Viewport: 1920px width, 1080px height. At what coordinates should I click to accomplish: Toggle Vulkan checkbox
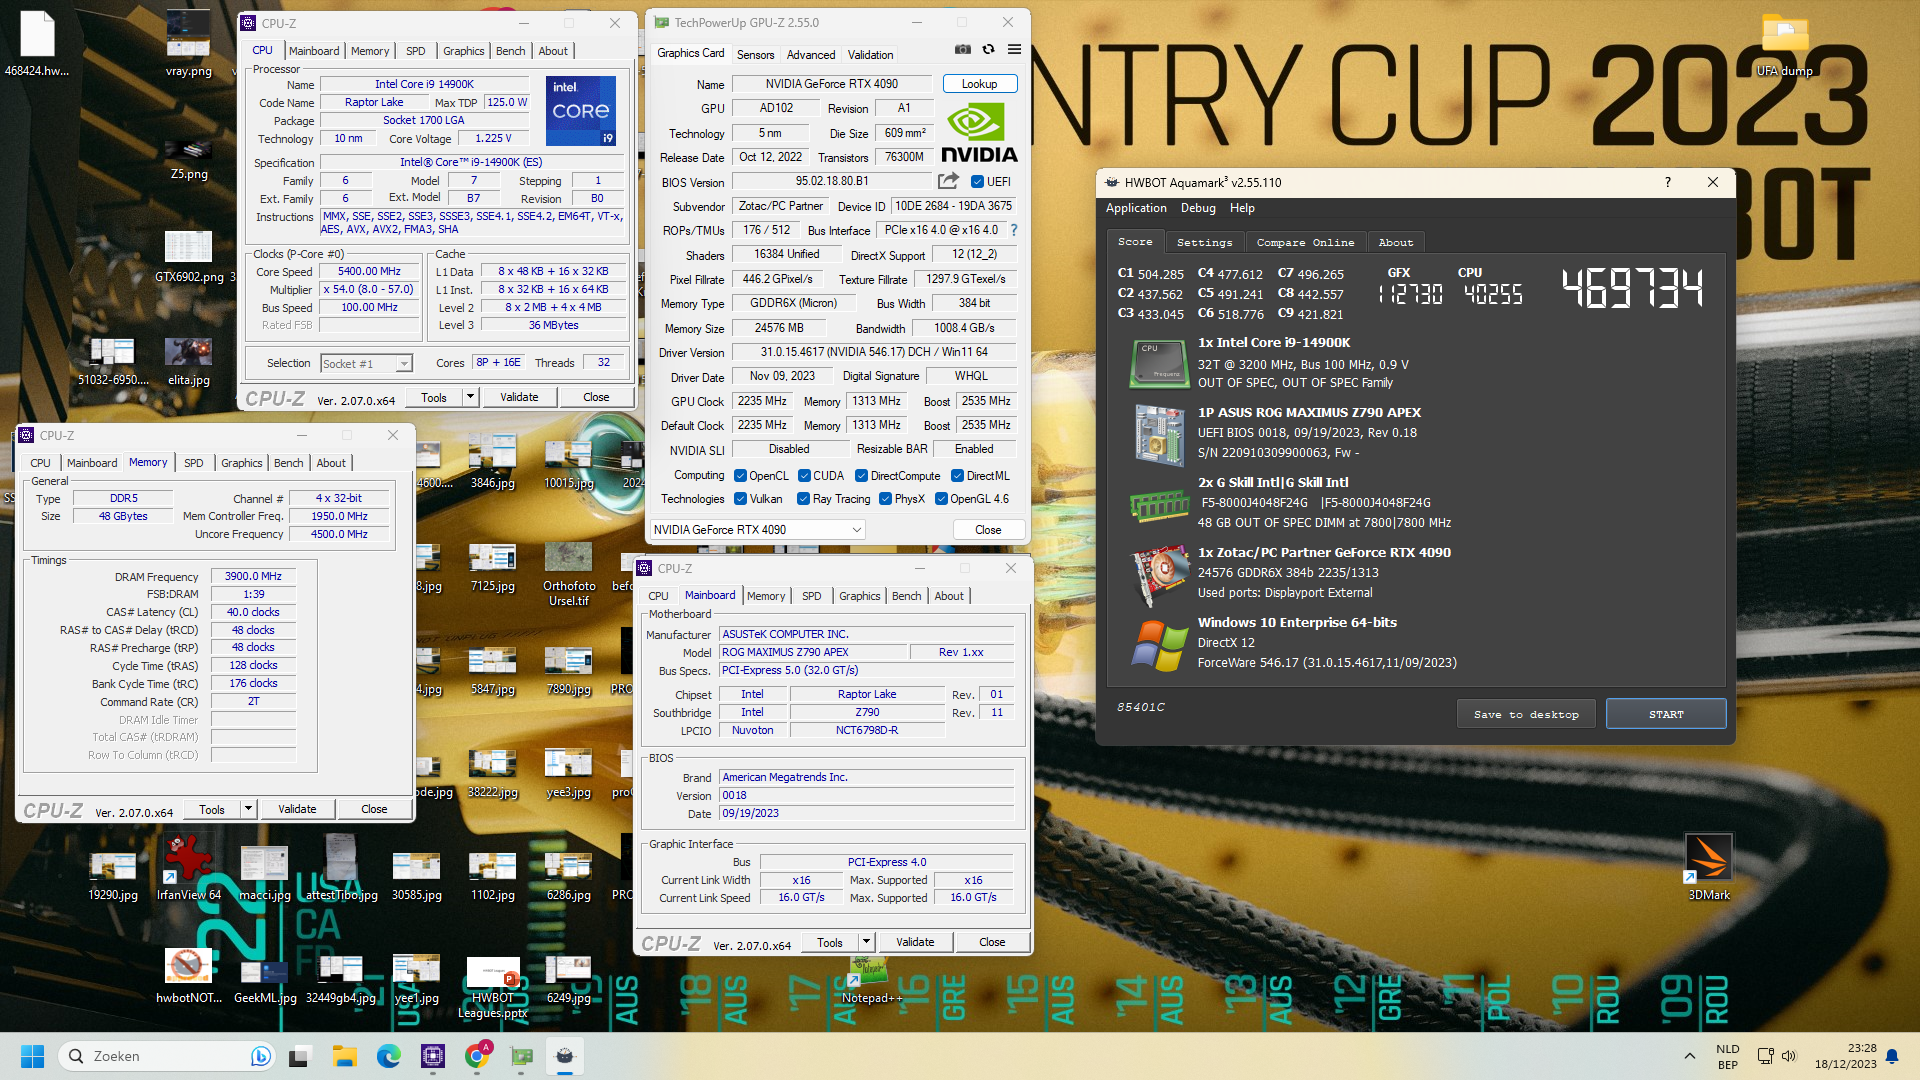[740, 499]
